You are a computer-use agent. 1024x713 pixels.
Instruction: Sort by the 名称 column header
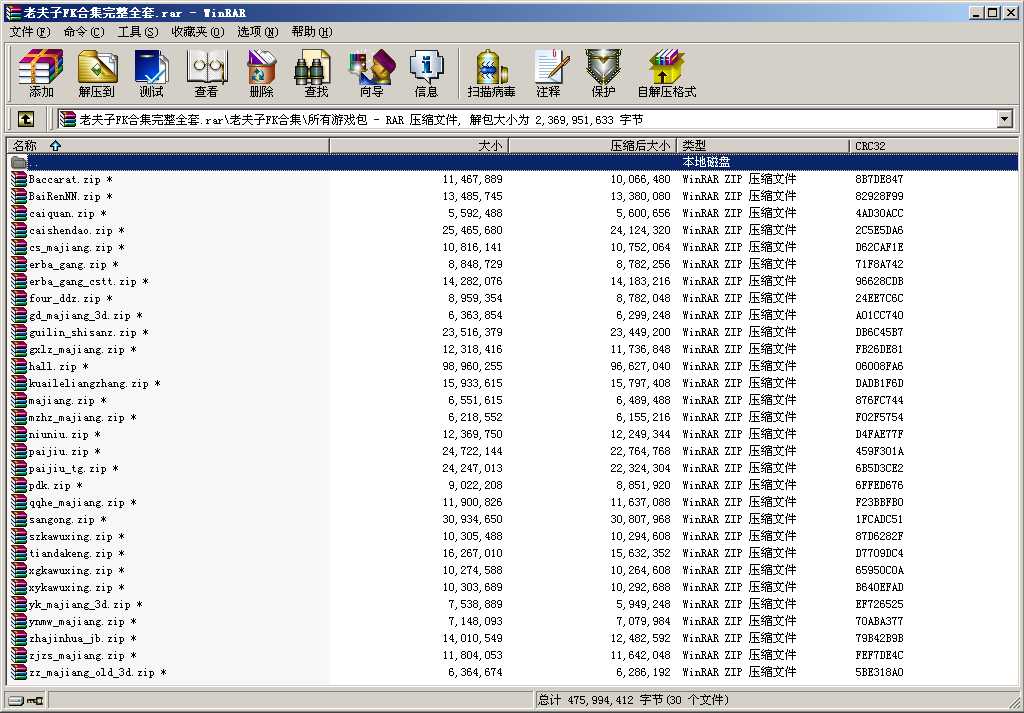tap(167, 146)
